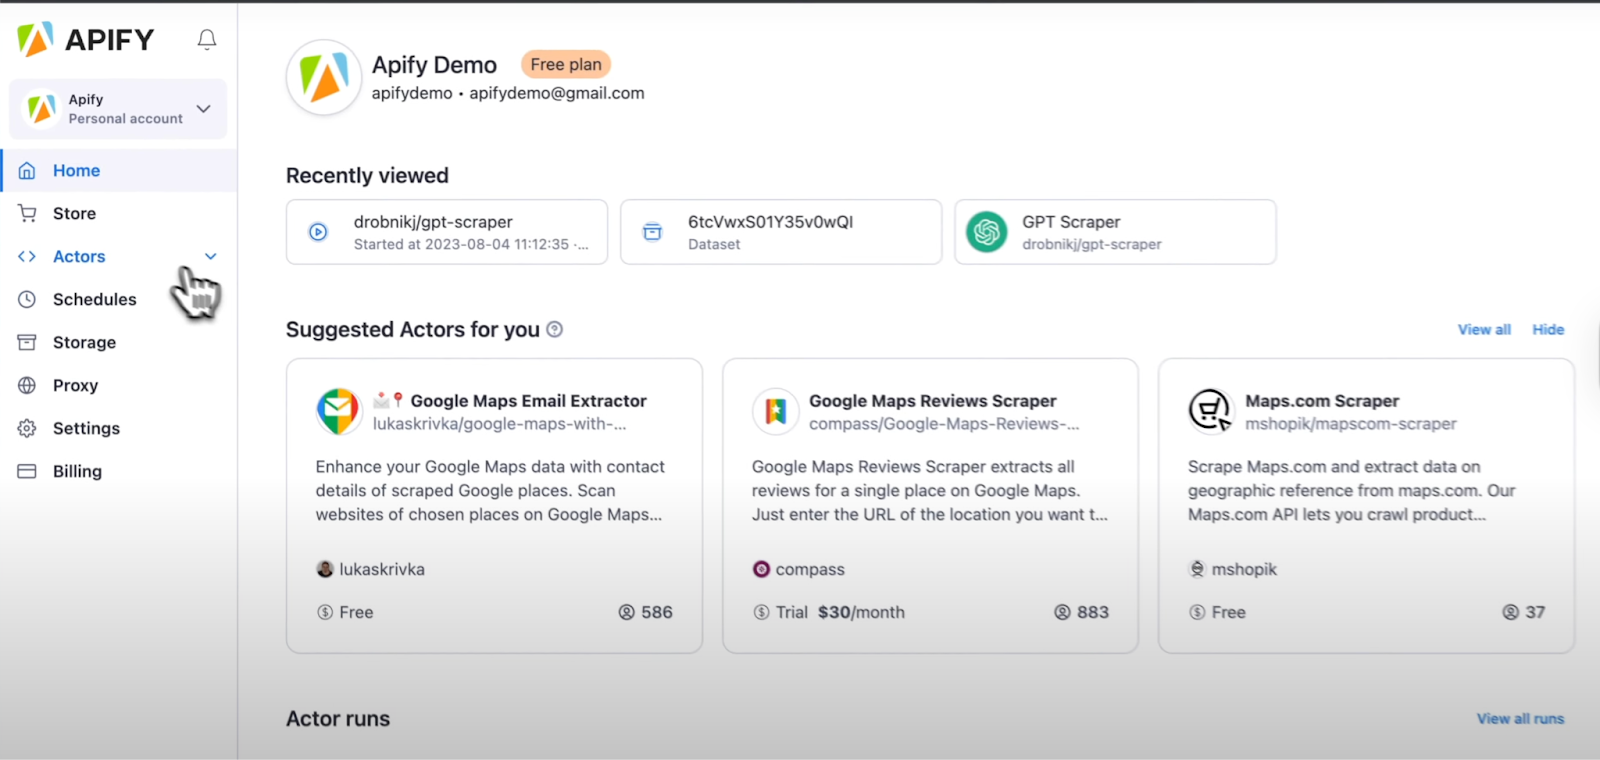Screen dimensions: 1600x760
Task: Click the Home house icon
Action: pos(27,170)
